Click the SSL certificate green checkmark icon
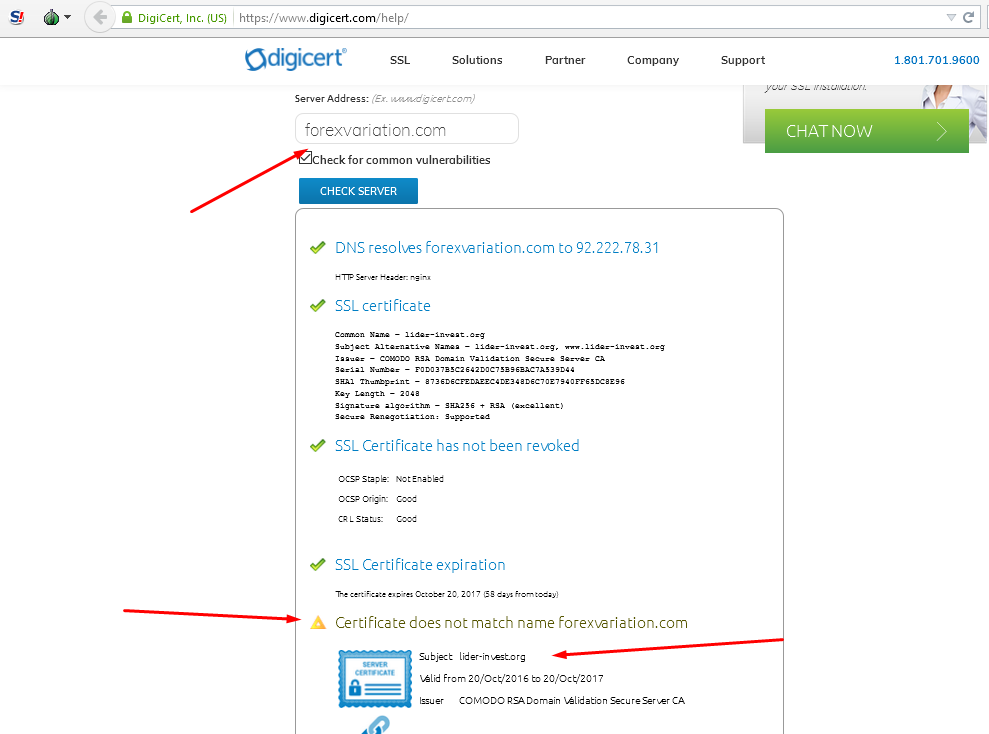This screenshot has height=734, width=989. coord(318,306)
